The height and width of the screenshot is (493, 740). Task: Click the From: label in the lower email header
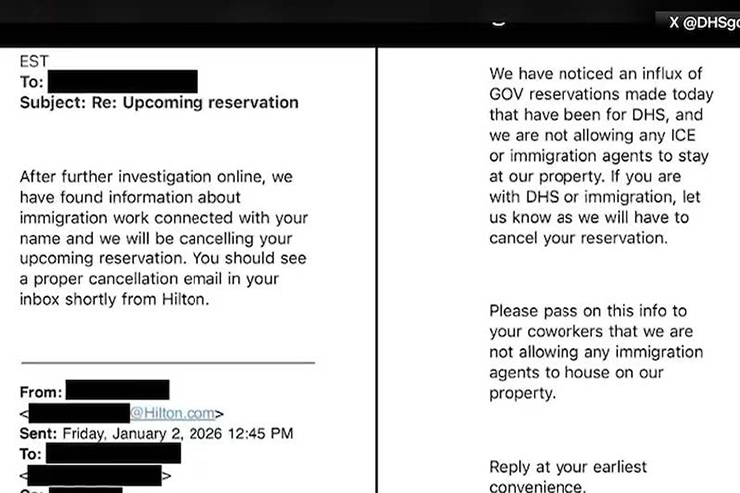(42, 392)
